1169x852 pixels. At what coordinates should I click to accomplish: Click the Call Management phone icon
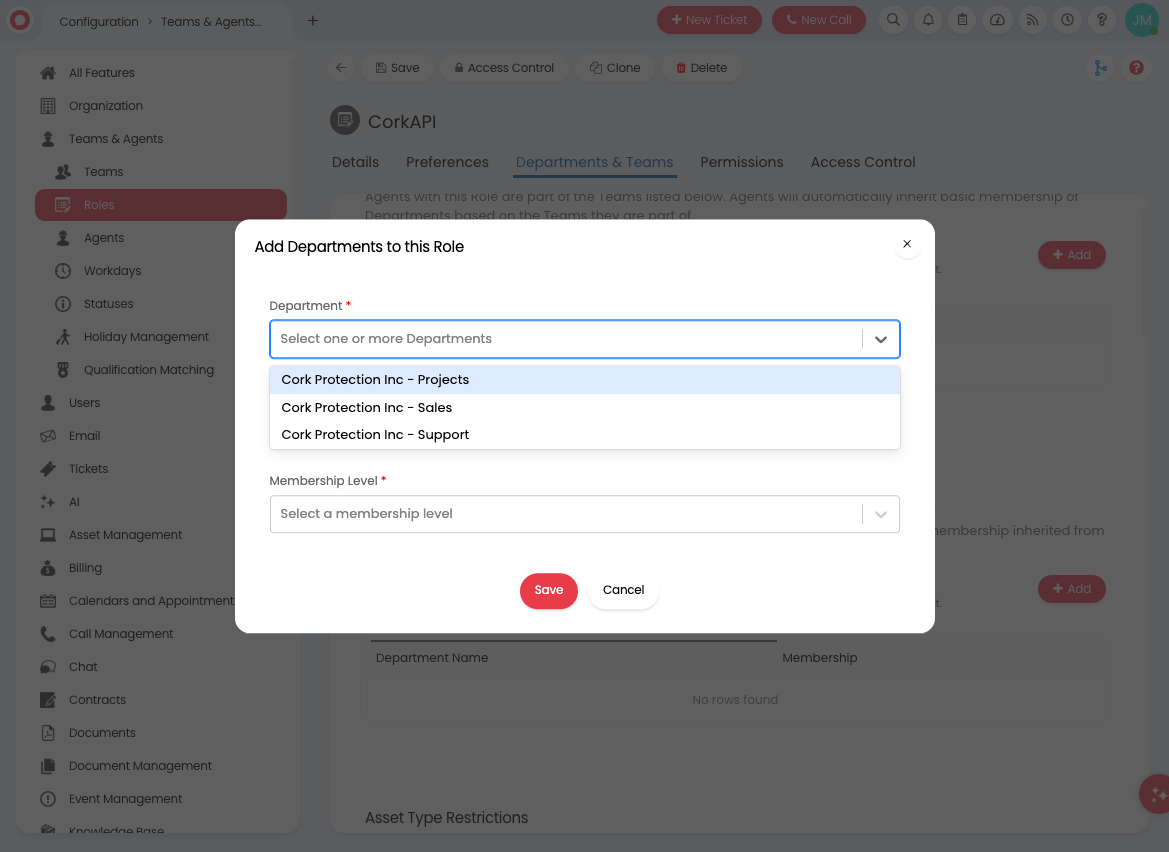[48, 634]
